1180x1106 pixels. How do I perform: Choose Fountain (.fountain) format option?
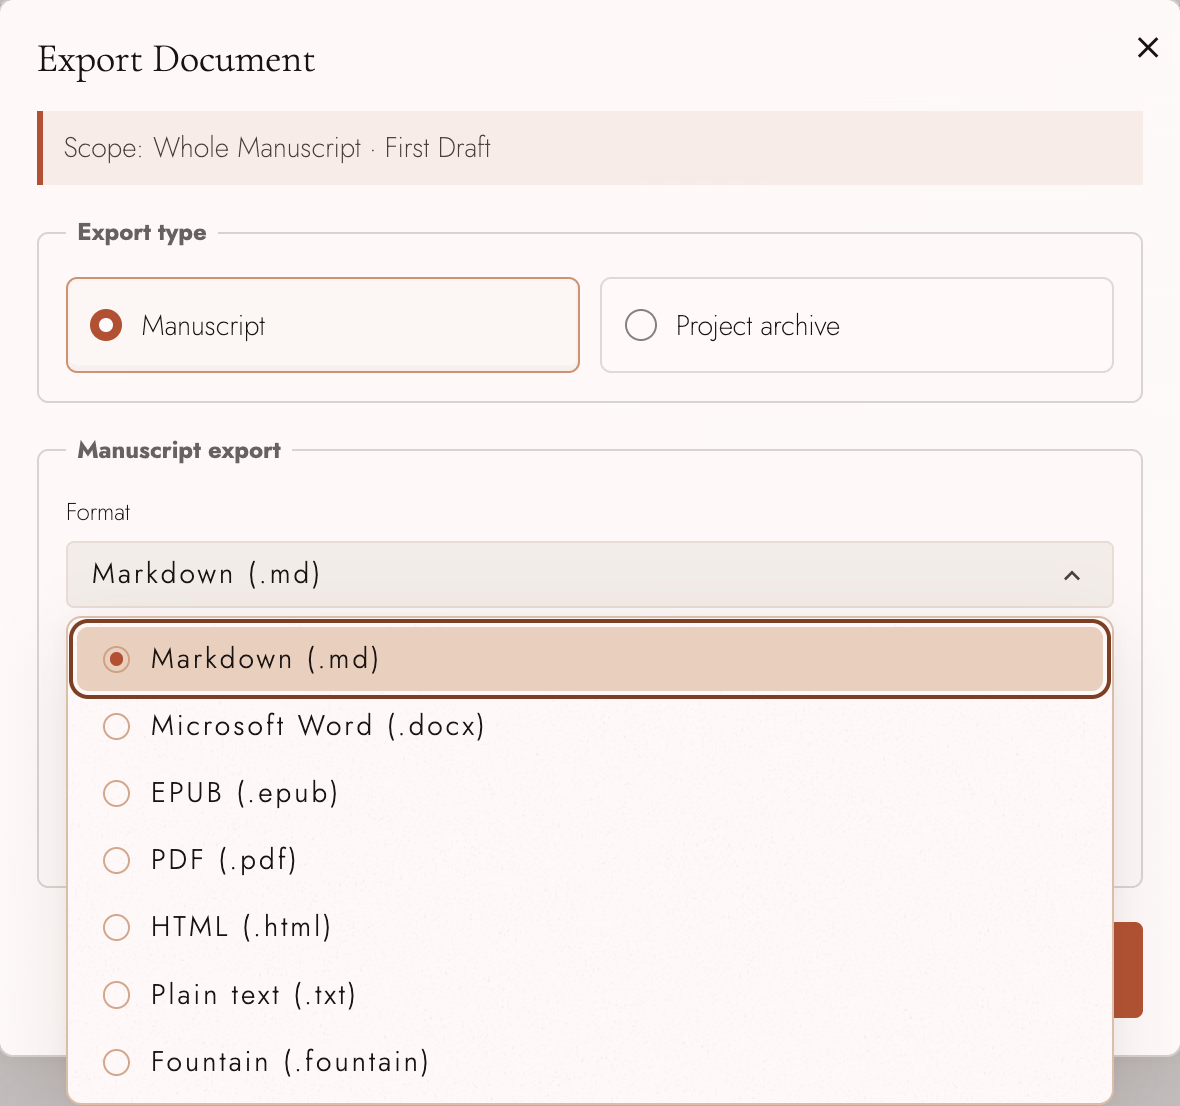pyautogui.click(x=589, y=1062)
